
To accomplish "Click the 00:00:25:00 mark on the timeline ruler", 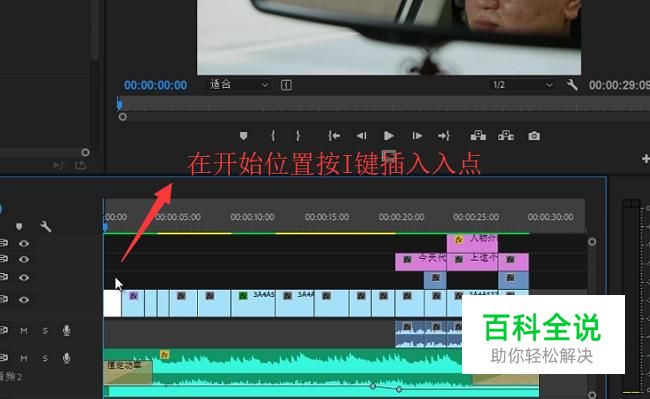I will point(476,217).
